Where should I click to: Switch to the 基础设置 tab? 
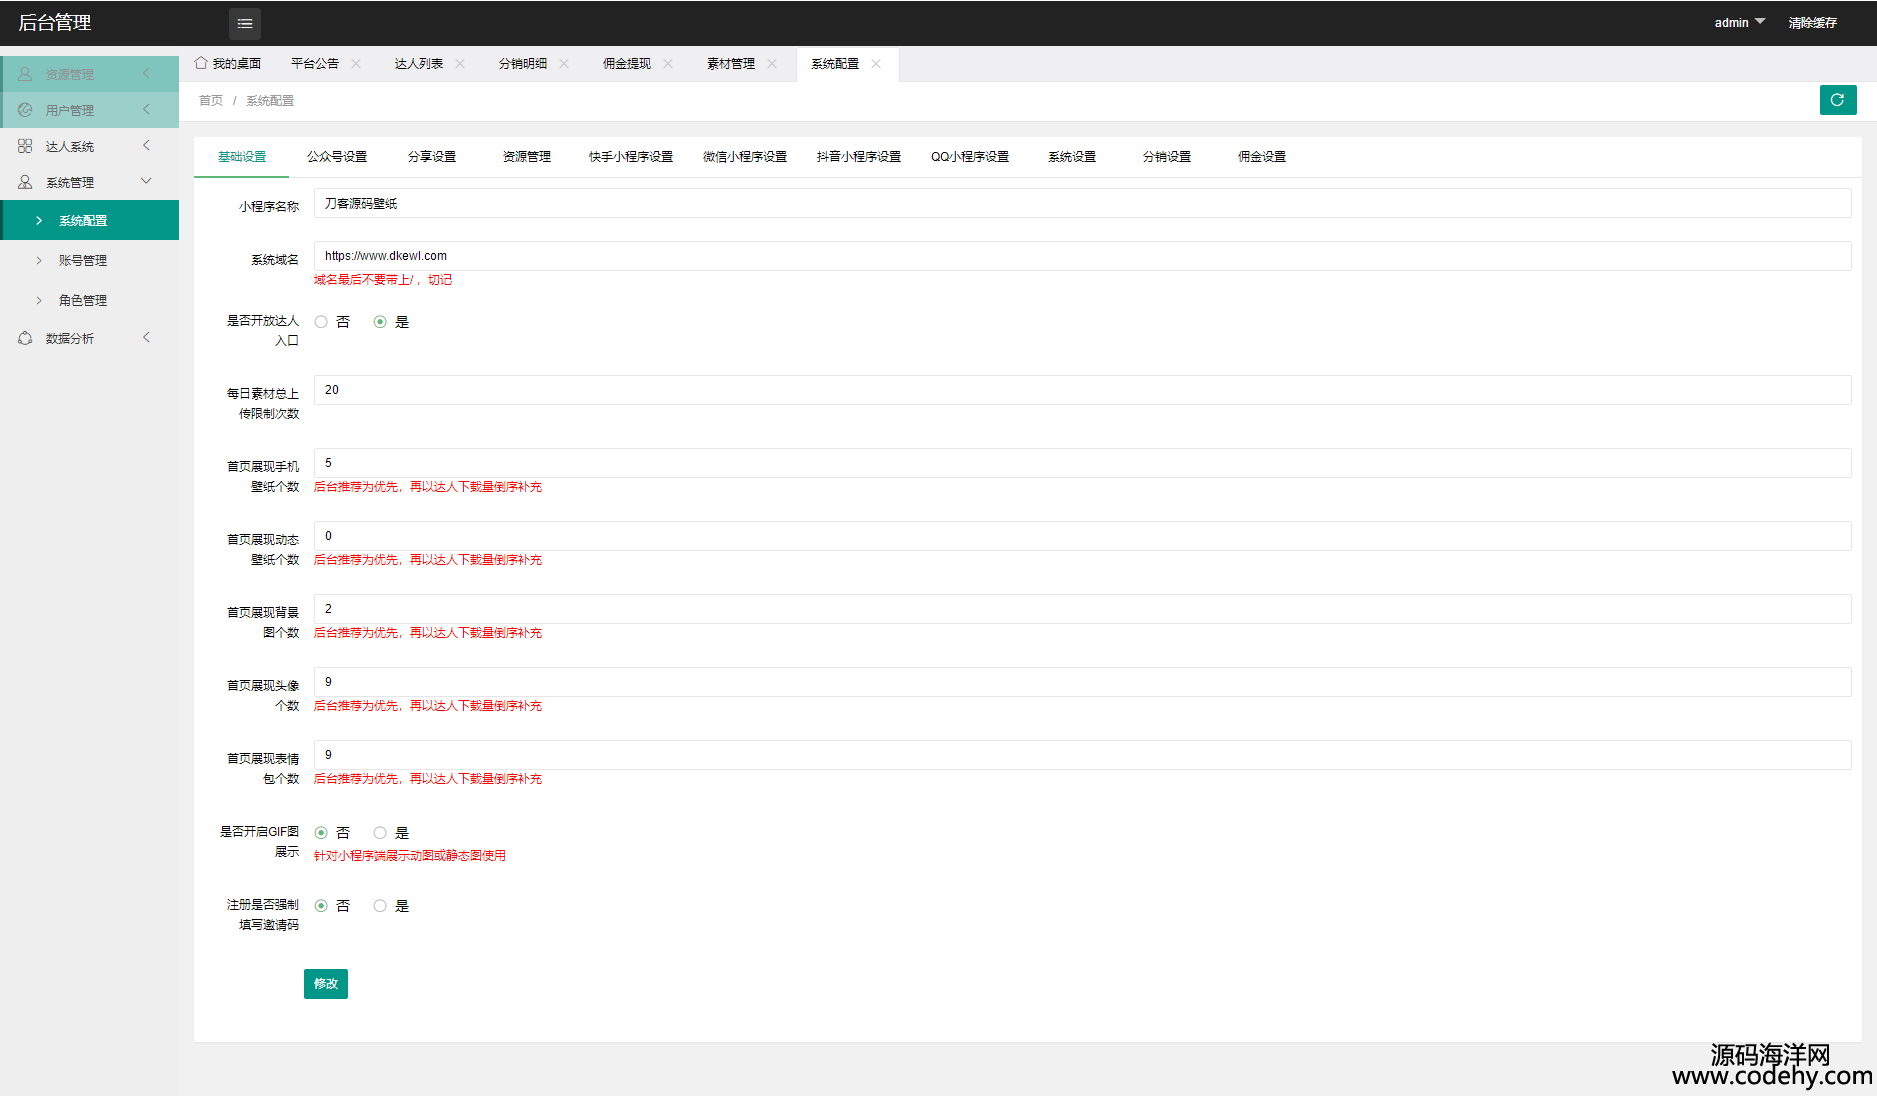tap(242, 157)
